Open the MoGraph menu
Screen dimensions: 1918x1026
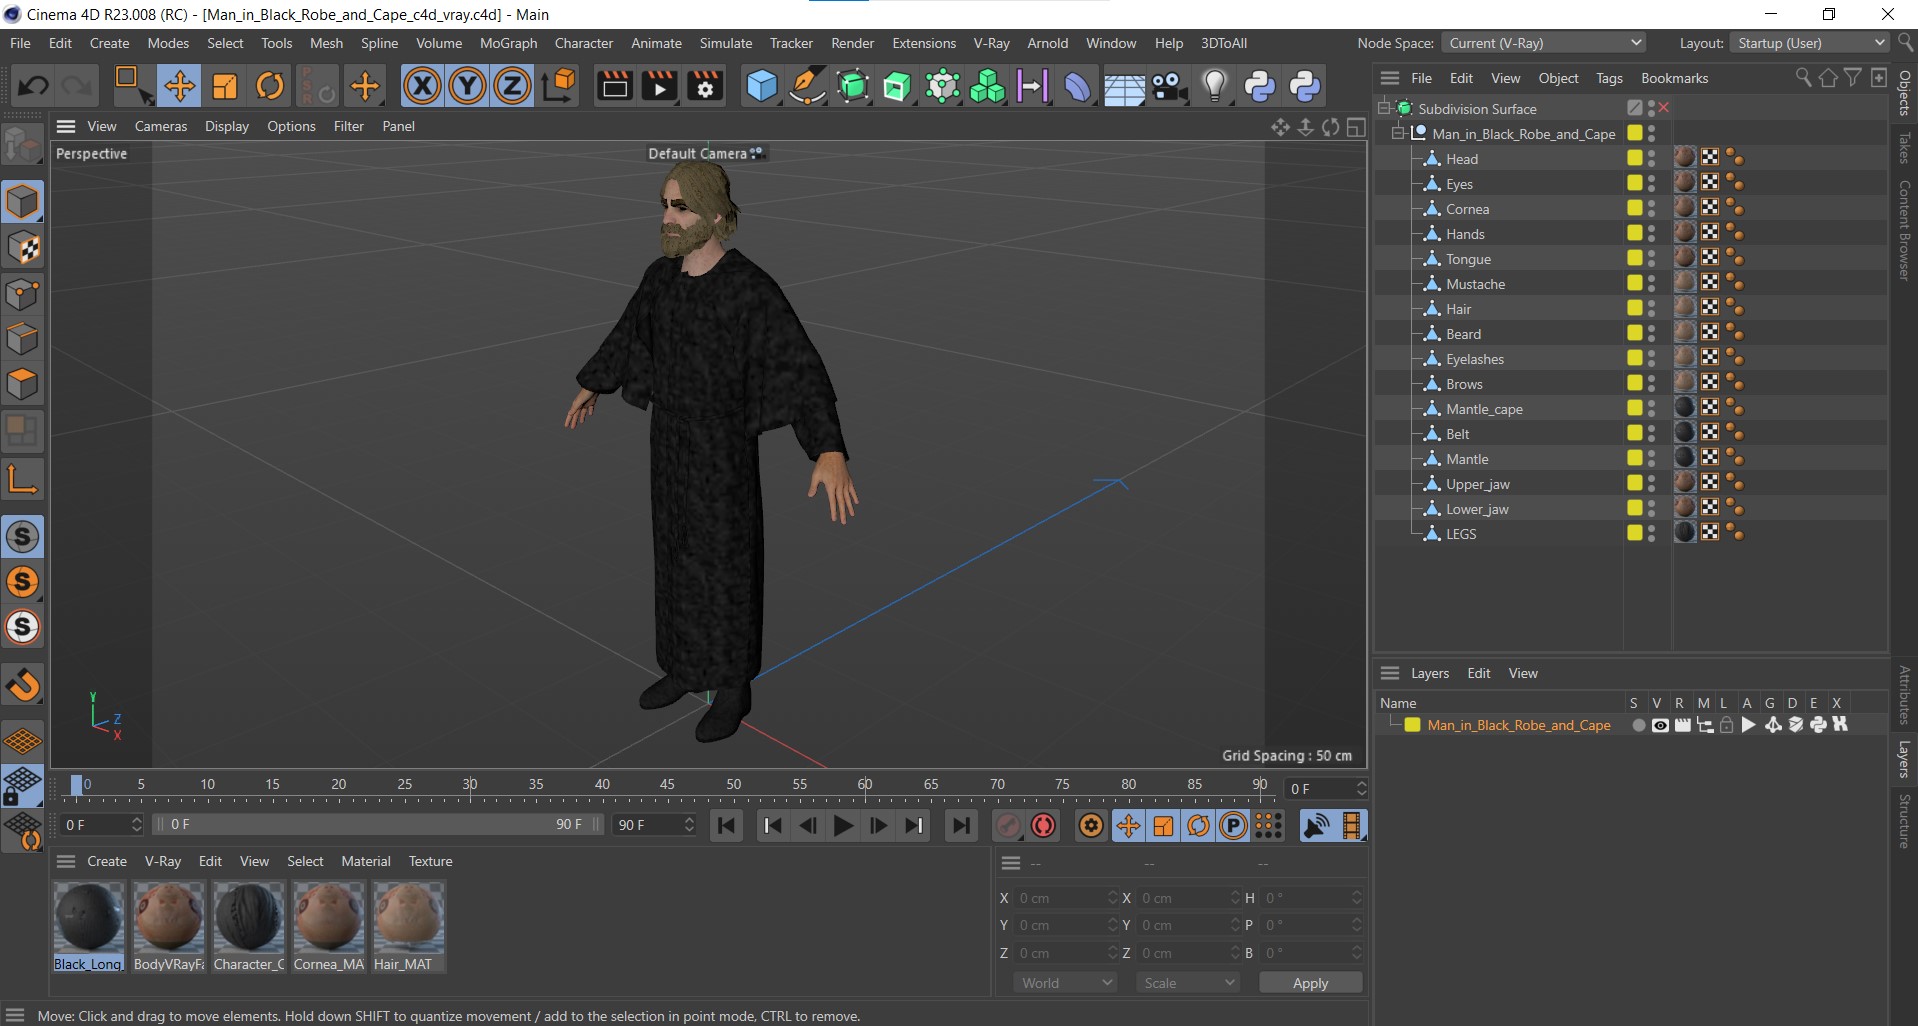pos(508,43)
